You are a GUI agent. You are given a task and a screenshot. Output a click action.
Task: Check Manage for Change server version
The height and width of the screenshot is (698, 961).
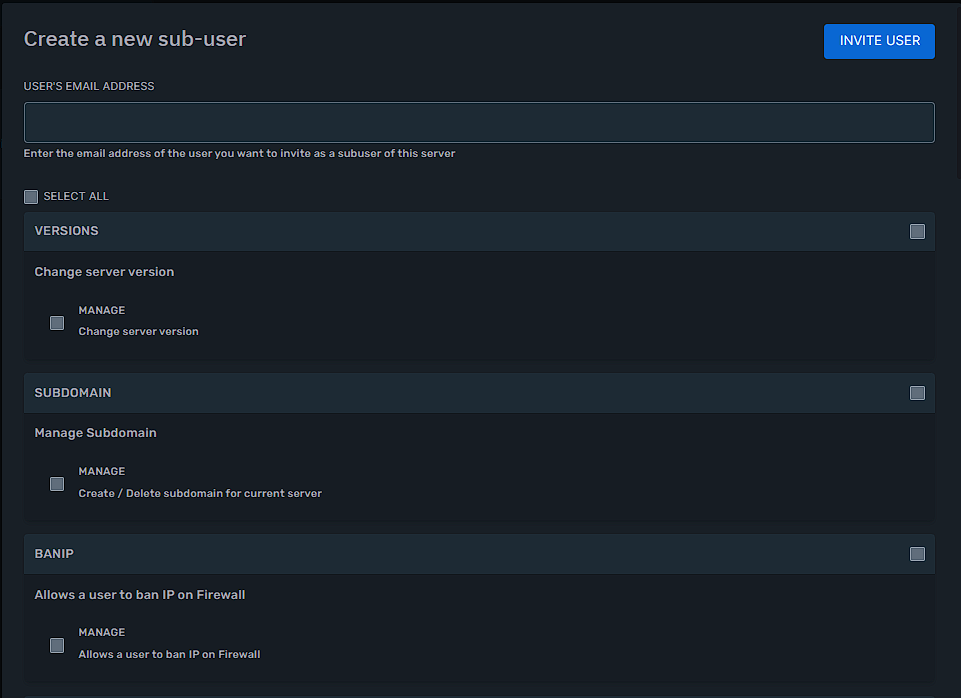tap(57, 323)
